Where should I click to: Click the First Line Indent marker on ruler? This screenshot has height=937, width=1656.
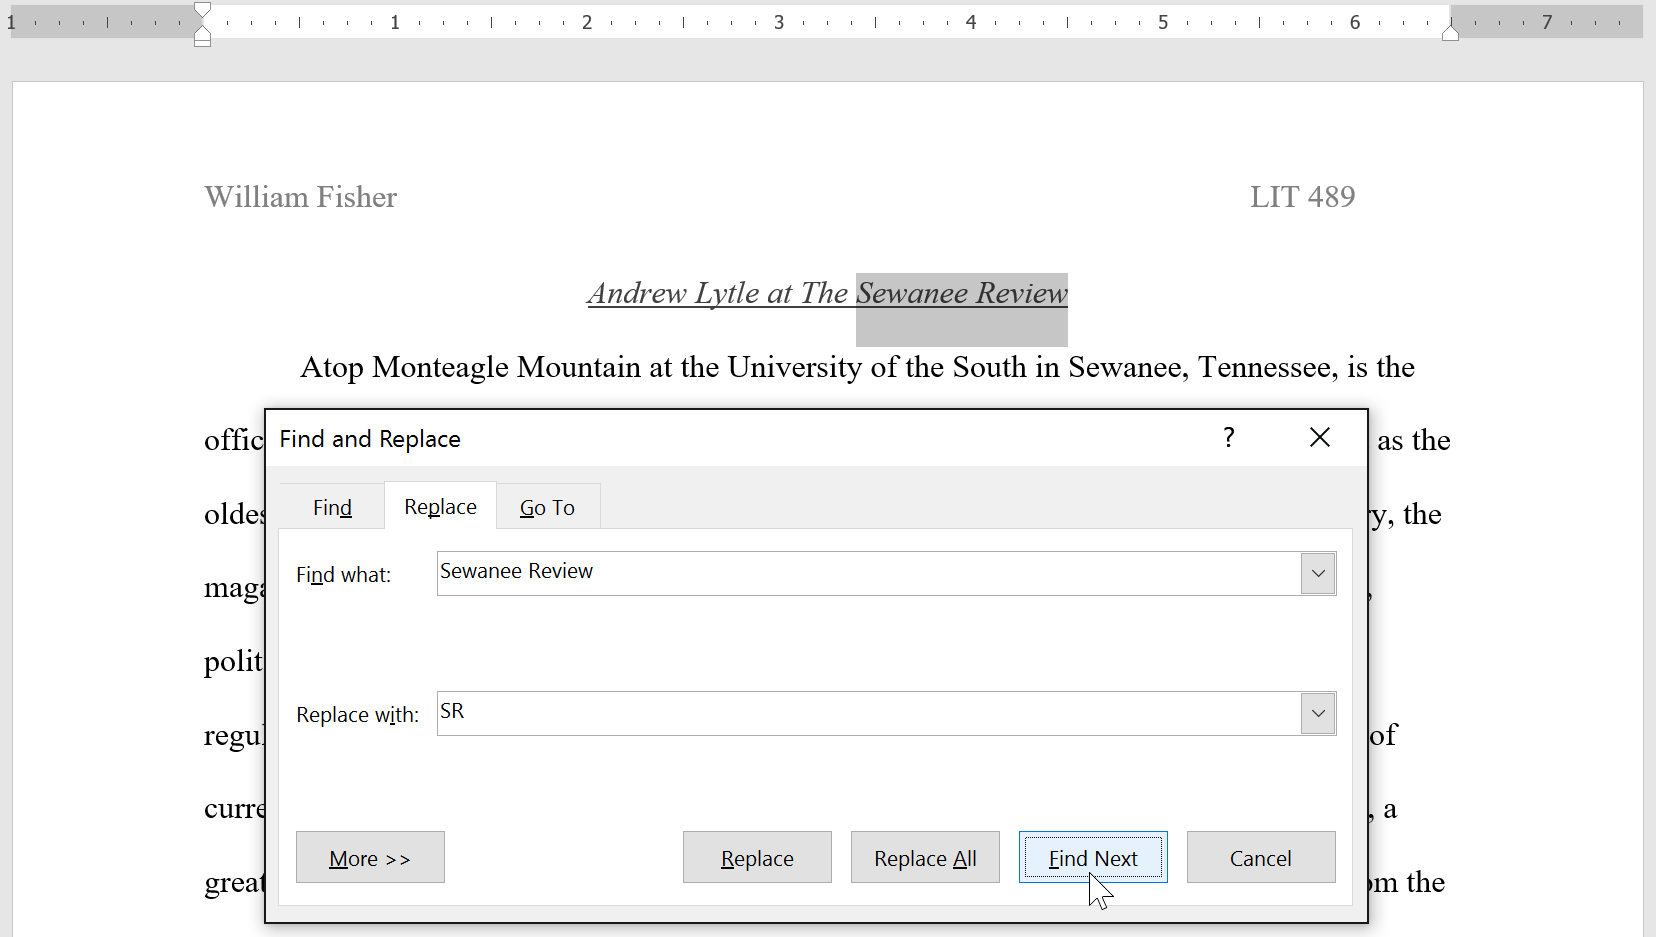tap(203, 10)
